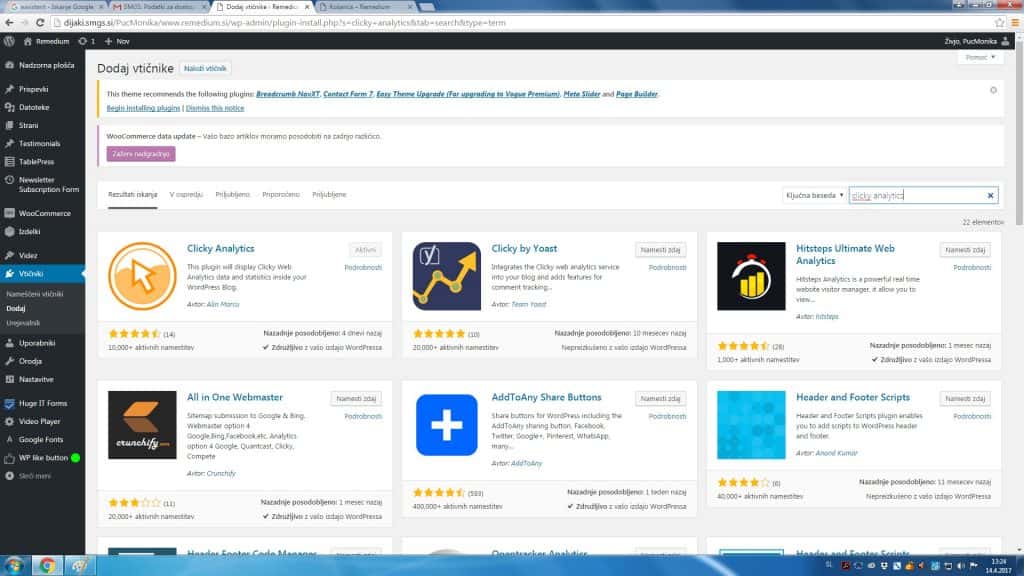
Task: Collapse the sidebar with Skrči meni
Action: pos(36,476)
